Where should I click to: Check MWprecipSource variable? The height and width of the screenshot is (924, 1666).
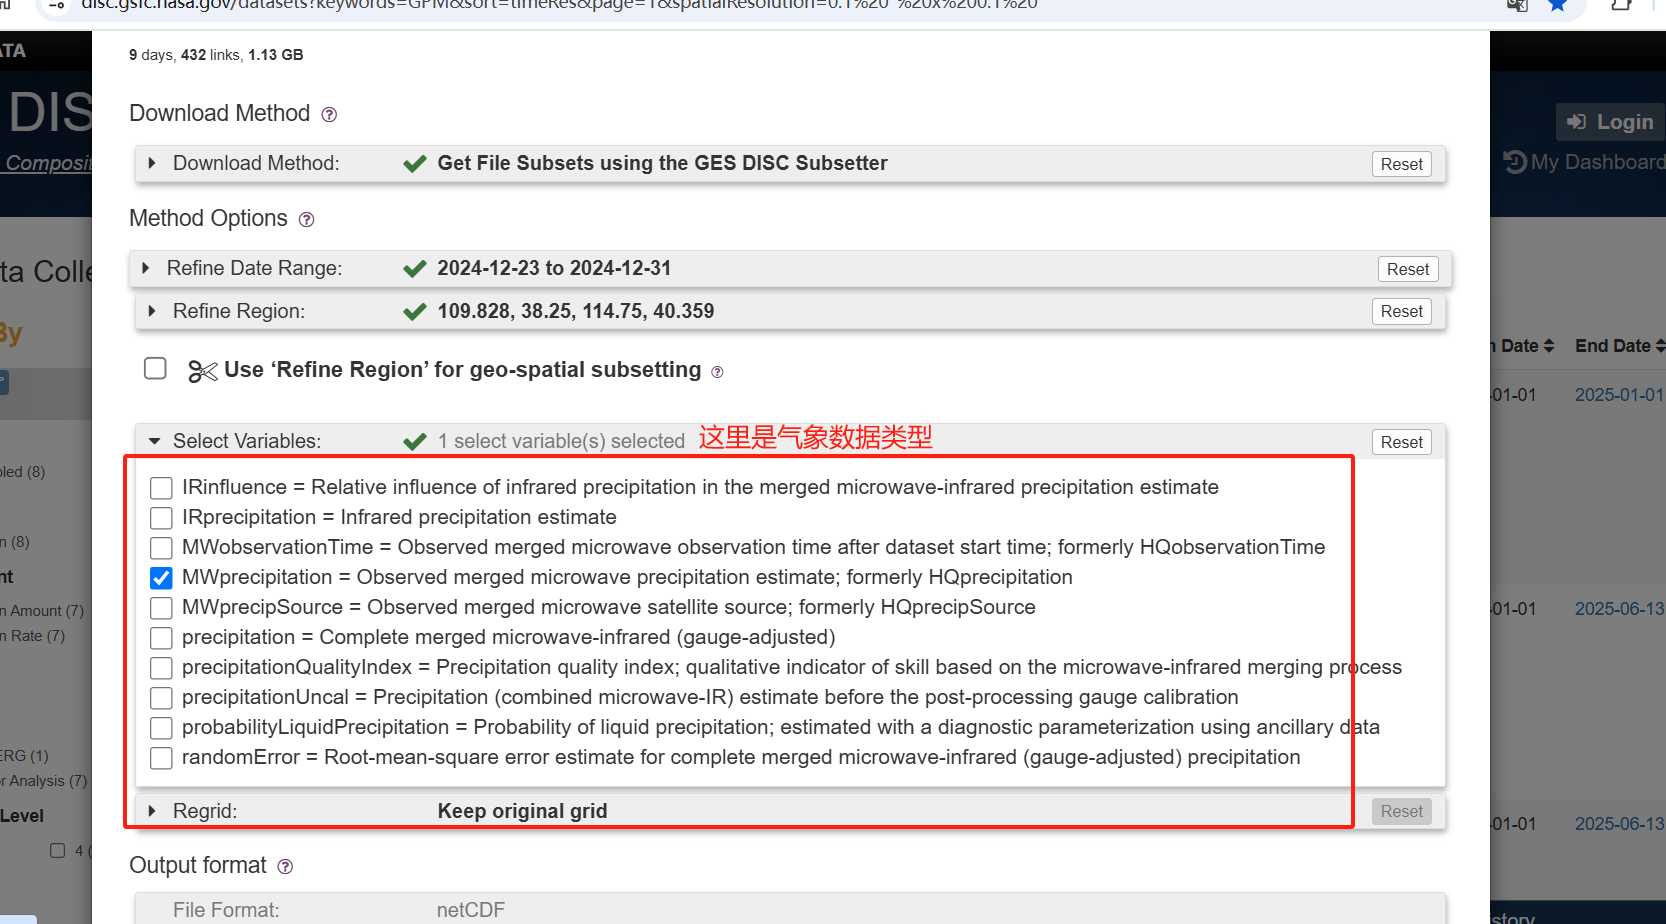(161, 608)
